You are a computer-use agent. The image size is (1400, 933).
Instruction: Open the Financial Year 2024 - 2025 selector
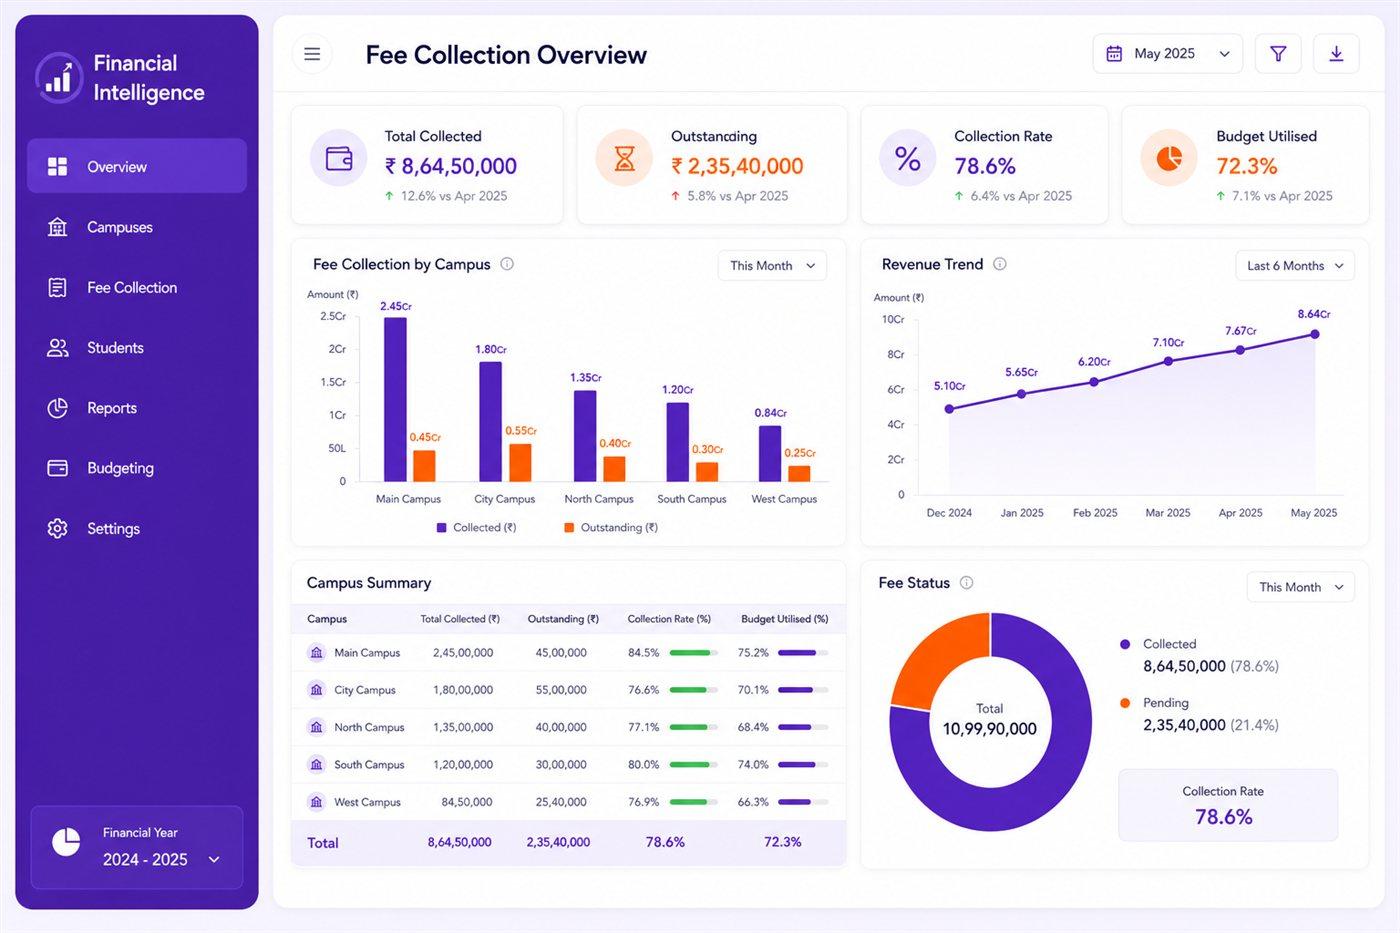point(137,847)
